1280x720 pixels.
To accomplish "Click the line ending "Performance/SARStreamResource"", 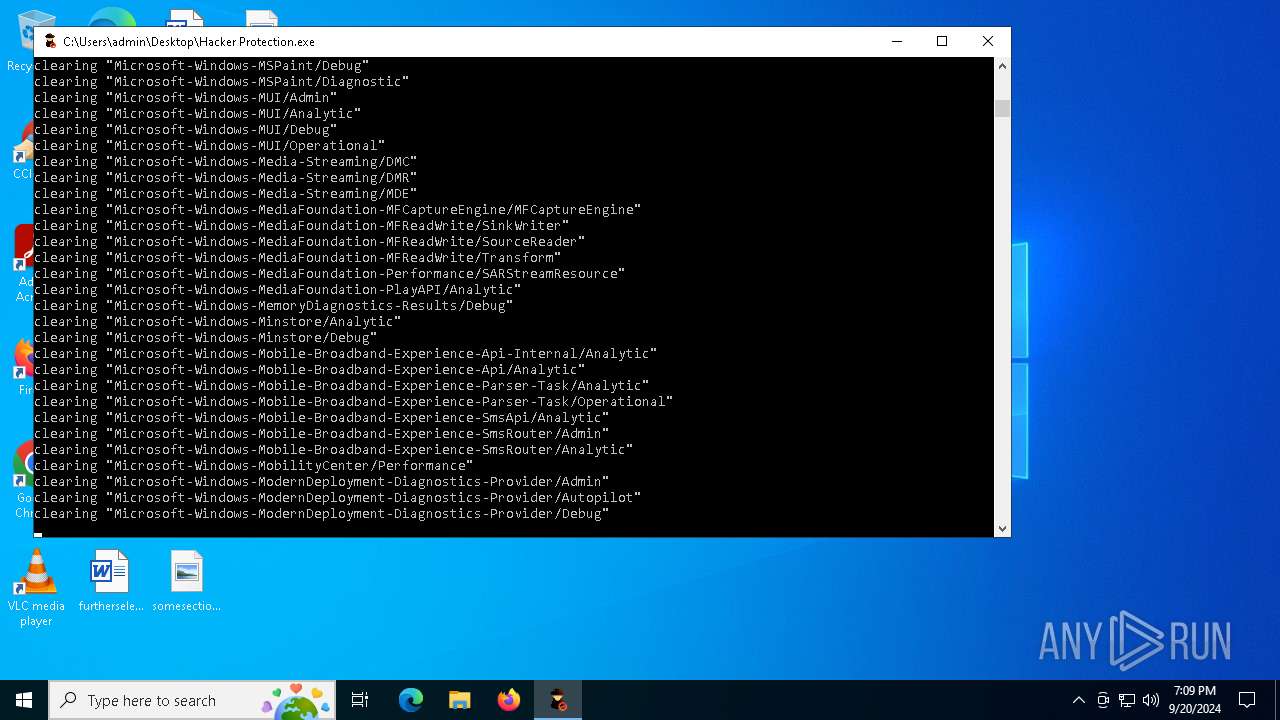I will tap(330, 273).
